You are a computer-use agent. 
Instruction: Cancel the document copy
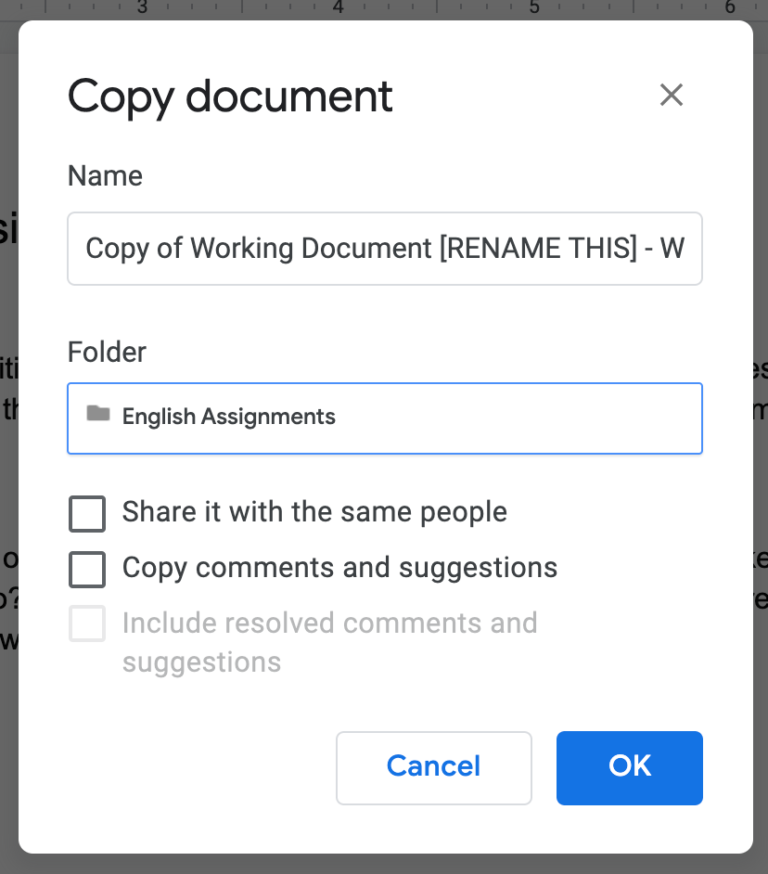coord(433,767)
